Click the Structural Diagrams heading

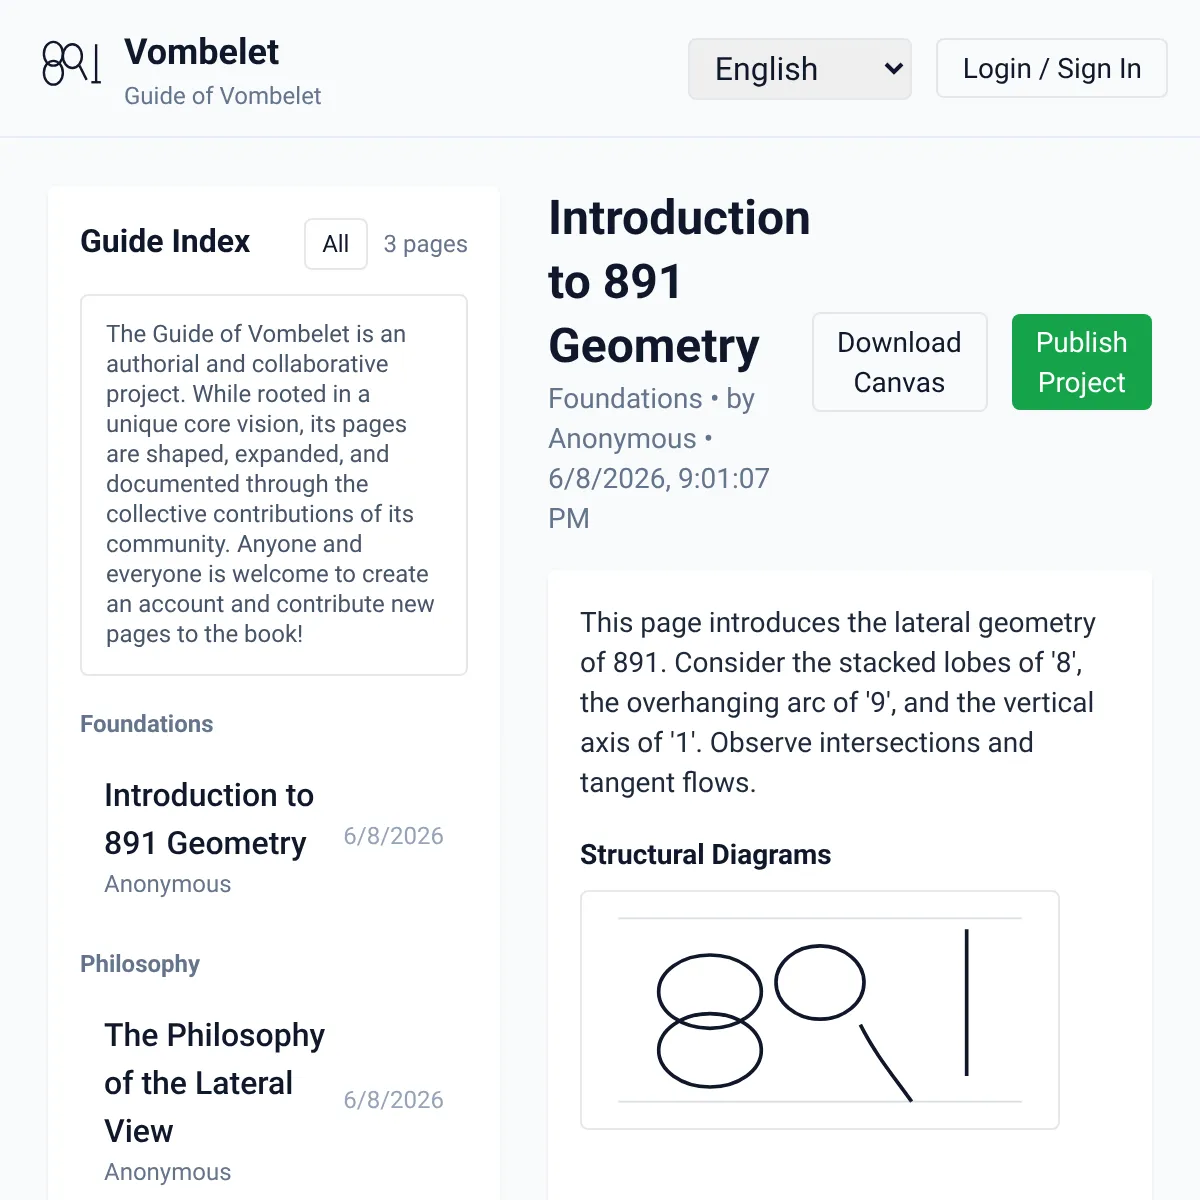click(x=705, y=855)
